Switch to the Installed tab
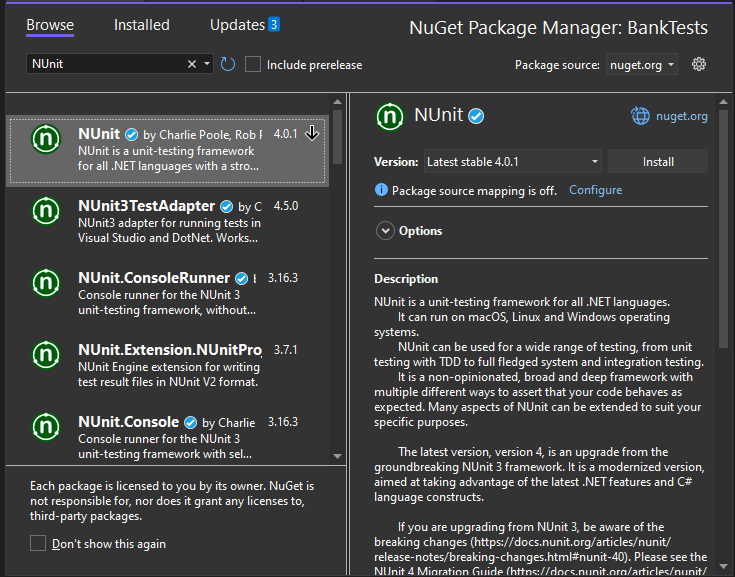The image size is (735, 577). 142,25
